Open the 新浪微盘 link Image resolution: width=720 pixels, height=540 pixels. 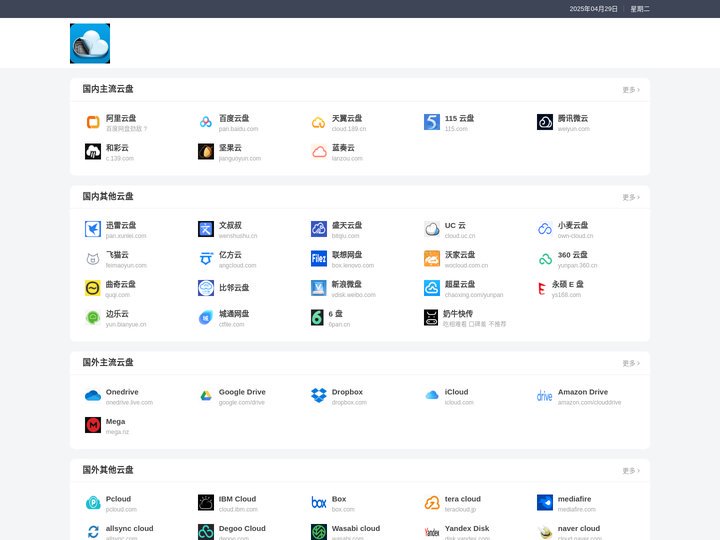pyautogui.click(x=347, y=284)
